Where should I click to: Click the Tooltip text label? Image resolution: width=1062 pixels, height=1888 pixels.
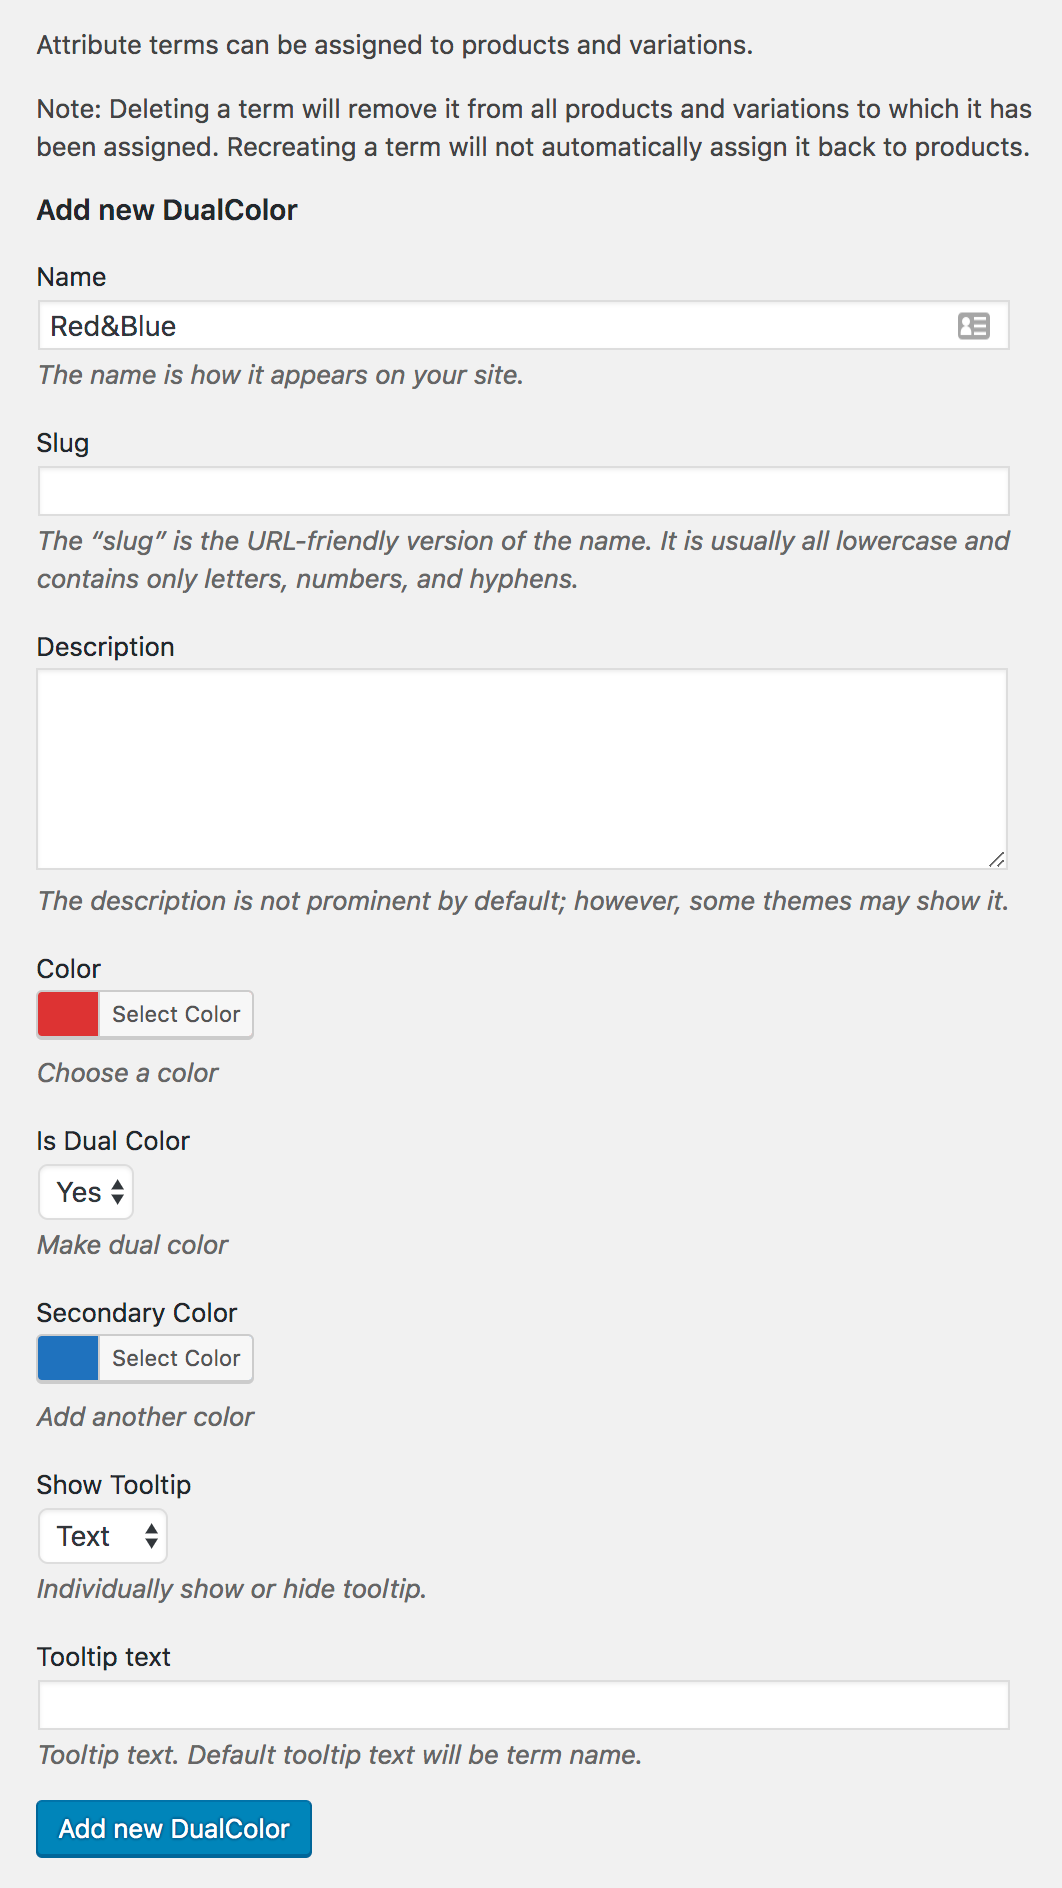click(x=104, y=1657)
